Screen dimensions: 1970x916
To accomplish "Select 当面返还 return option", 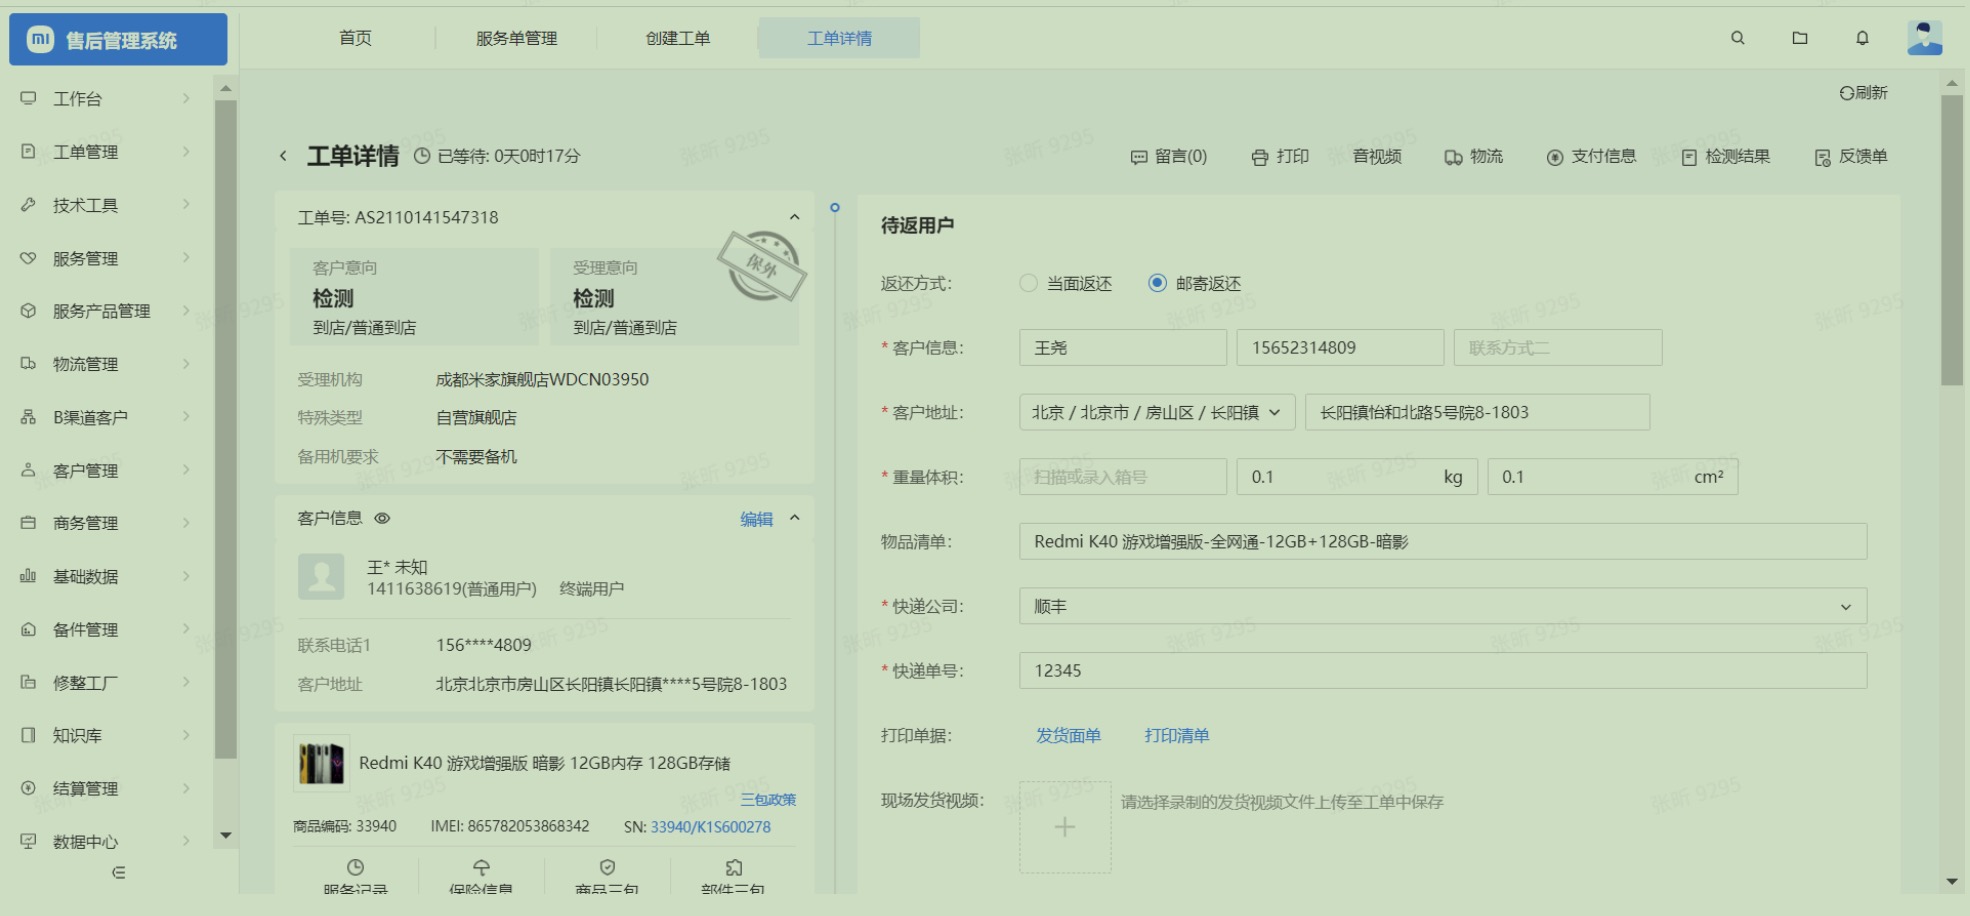I will click(1066, 284).
